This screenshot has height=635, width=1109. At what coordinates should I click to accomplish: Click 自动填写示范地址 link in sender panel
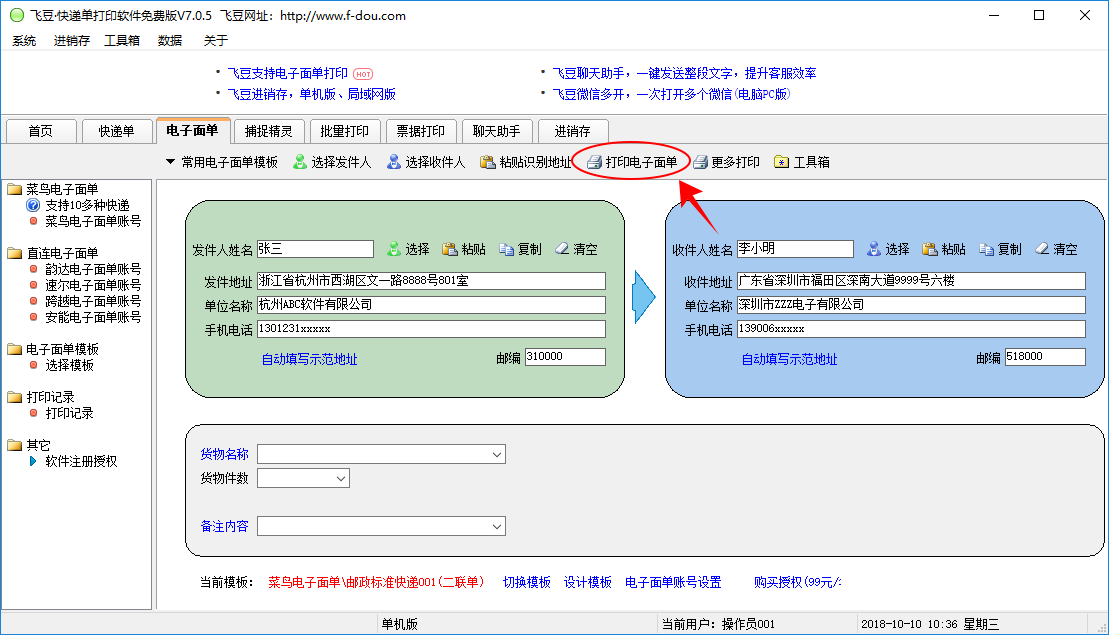[309, 359]
